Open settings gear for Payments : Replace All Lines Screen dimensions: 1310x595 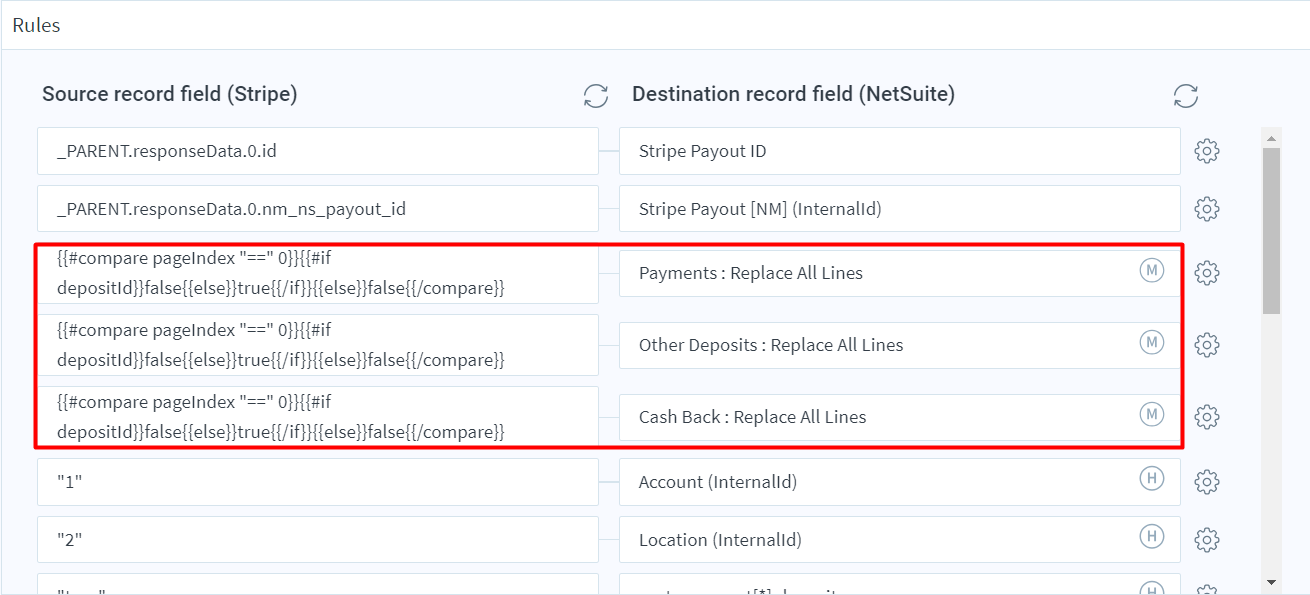[1207, 273]
